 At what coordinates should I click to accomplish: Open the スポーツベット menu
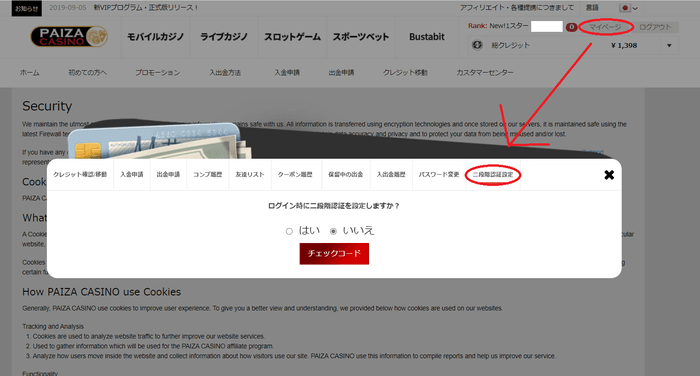[x=361, y=37]
